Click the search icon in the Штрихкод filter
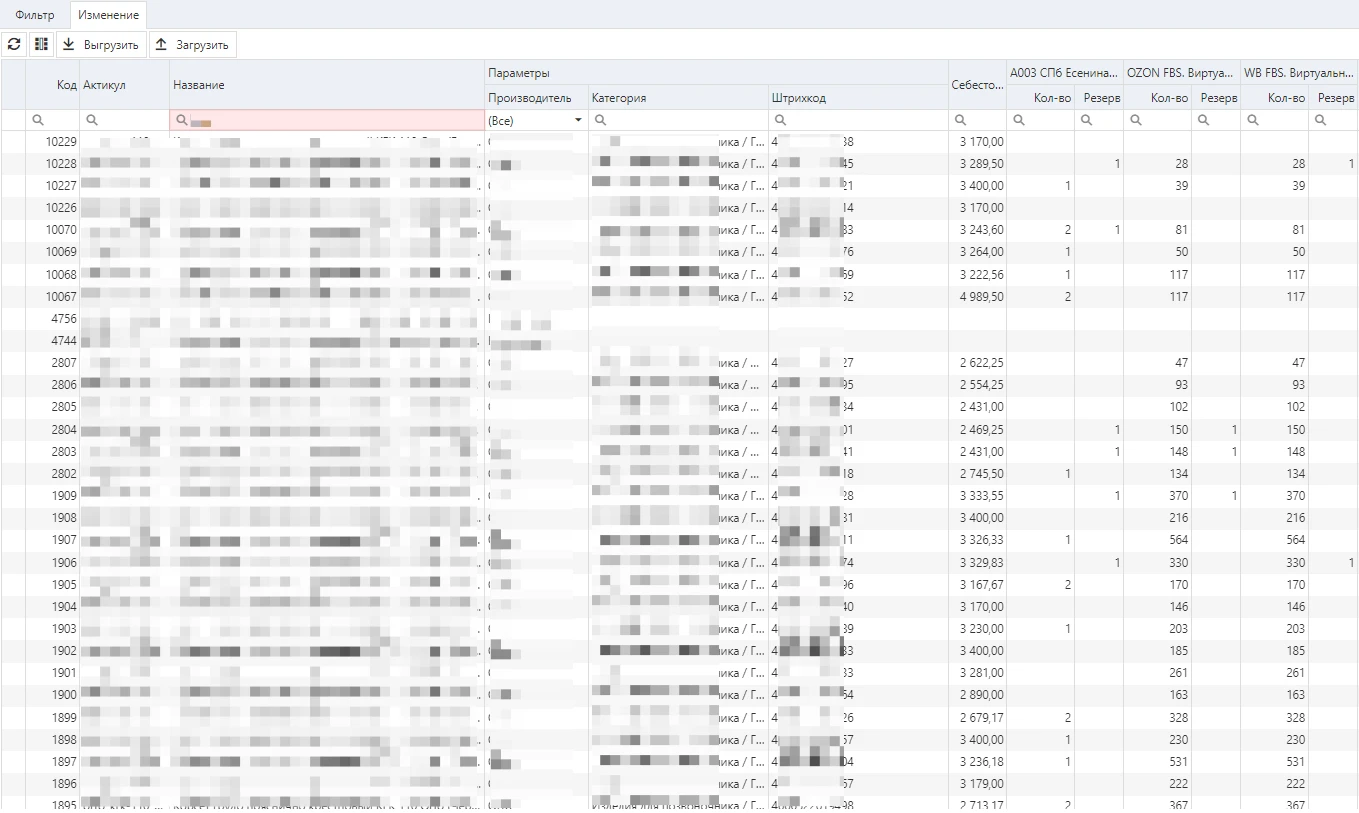 point(781,120)
